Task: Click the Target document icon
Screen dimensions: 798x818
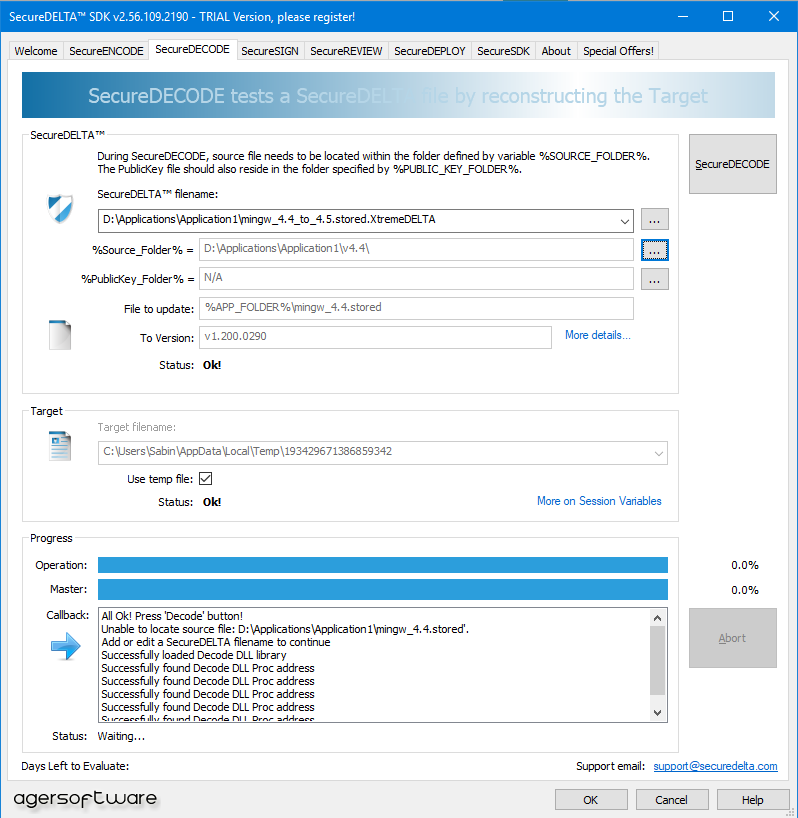Action: pyautogui.click(x=60, y=446)
